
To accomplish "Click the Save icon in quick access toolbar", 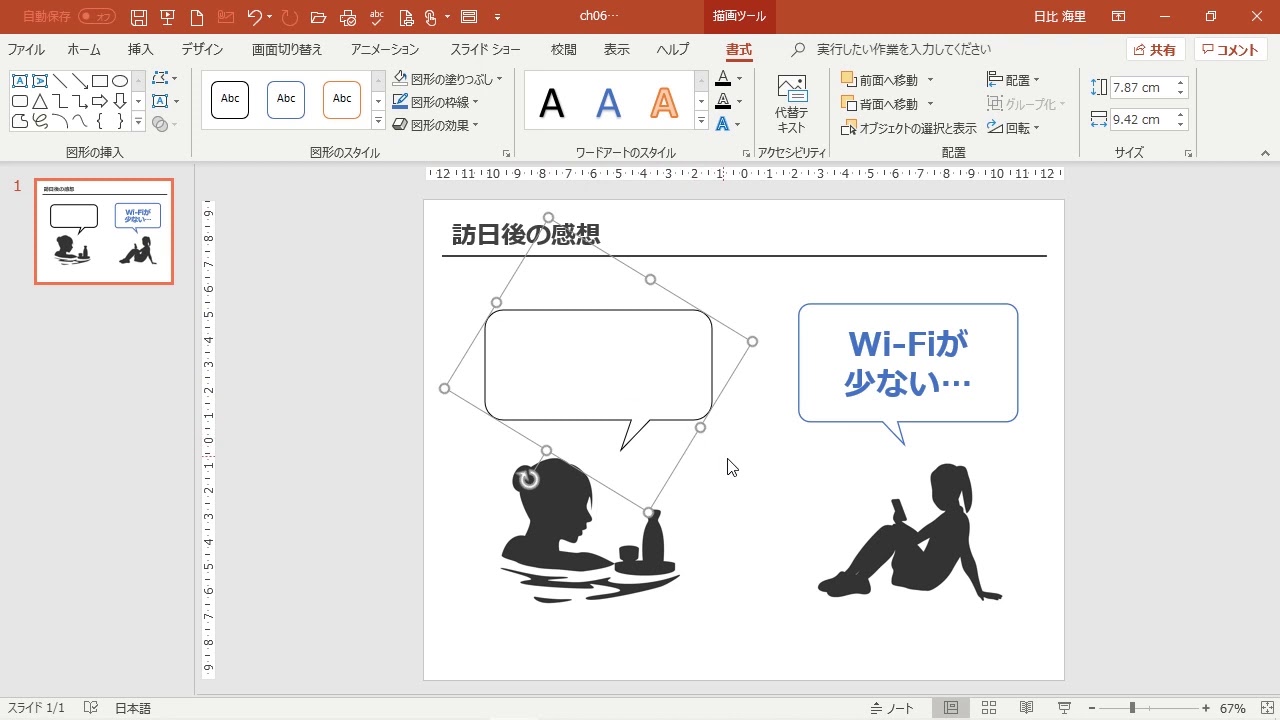I will click(139, 17).
